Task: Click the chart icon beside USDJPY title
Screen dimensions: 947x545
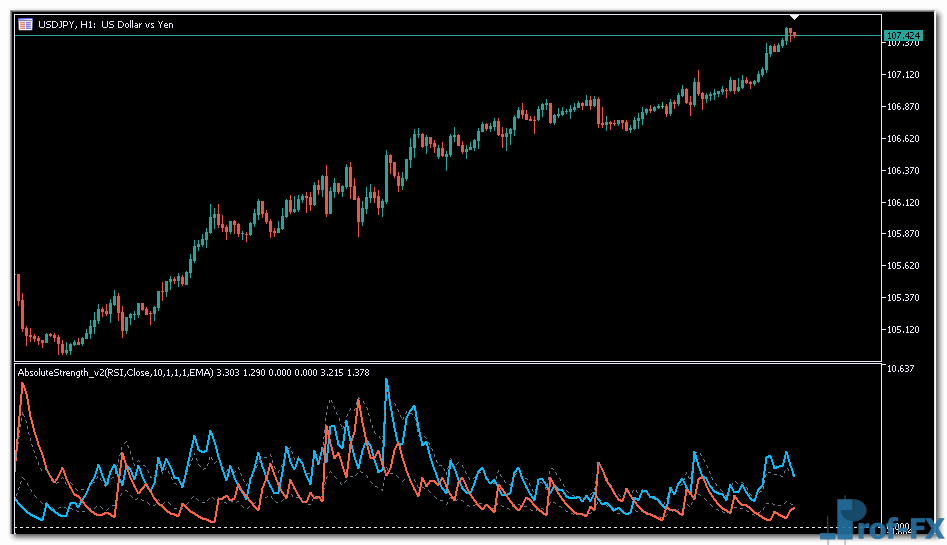Action: pos(24,24)
